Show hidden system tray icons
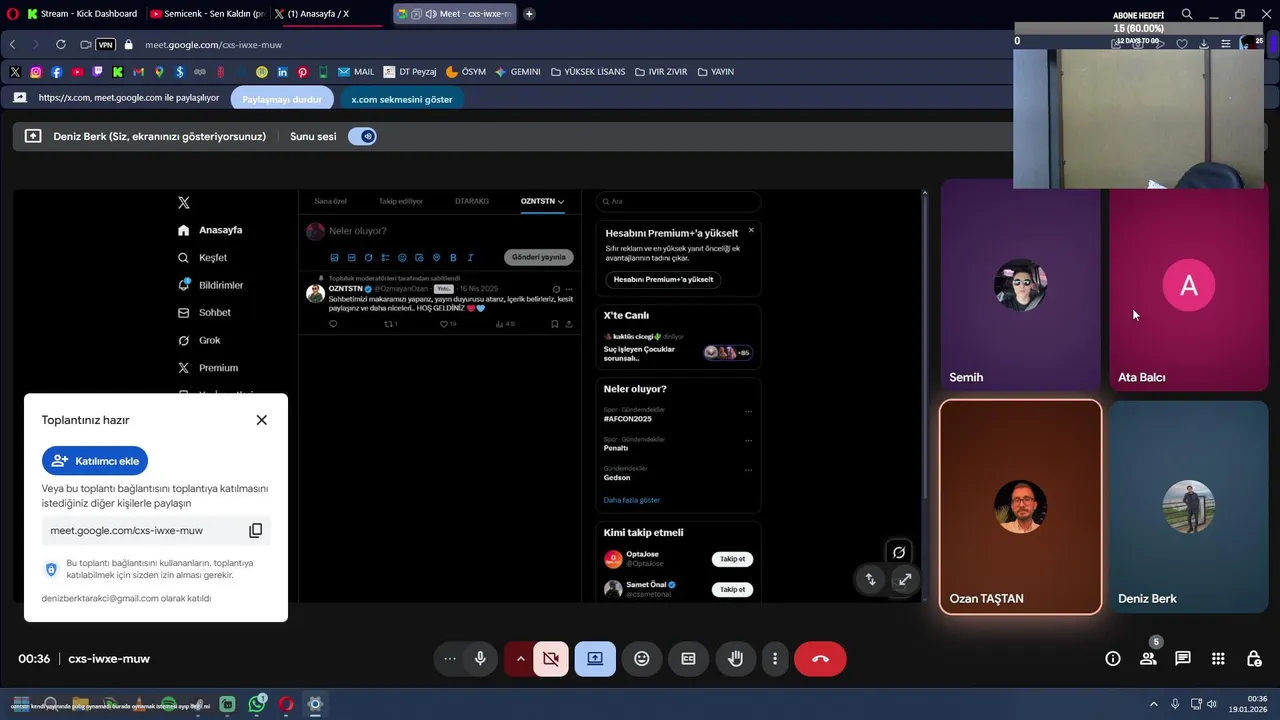 tap(1153, 704)
